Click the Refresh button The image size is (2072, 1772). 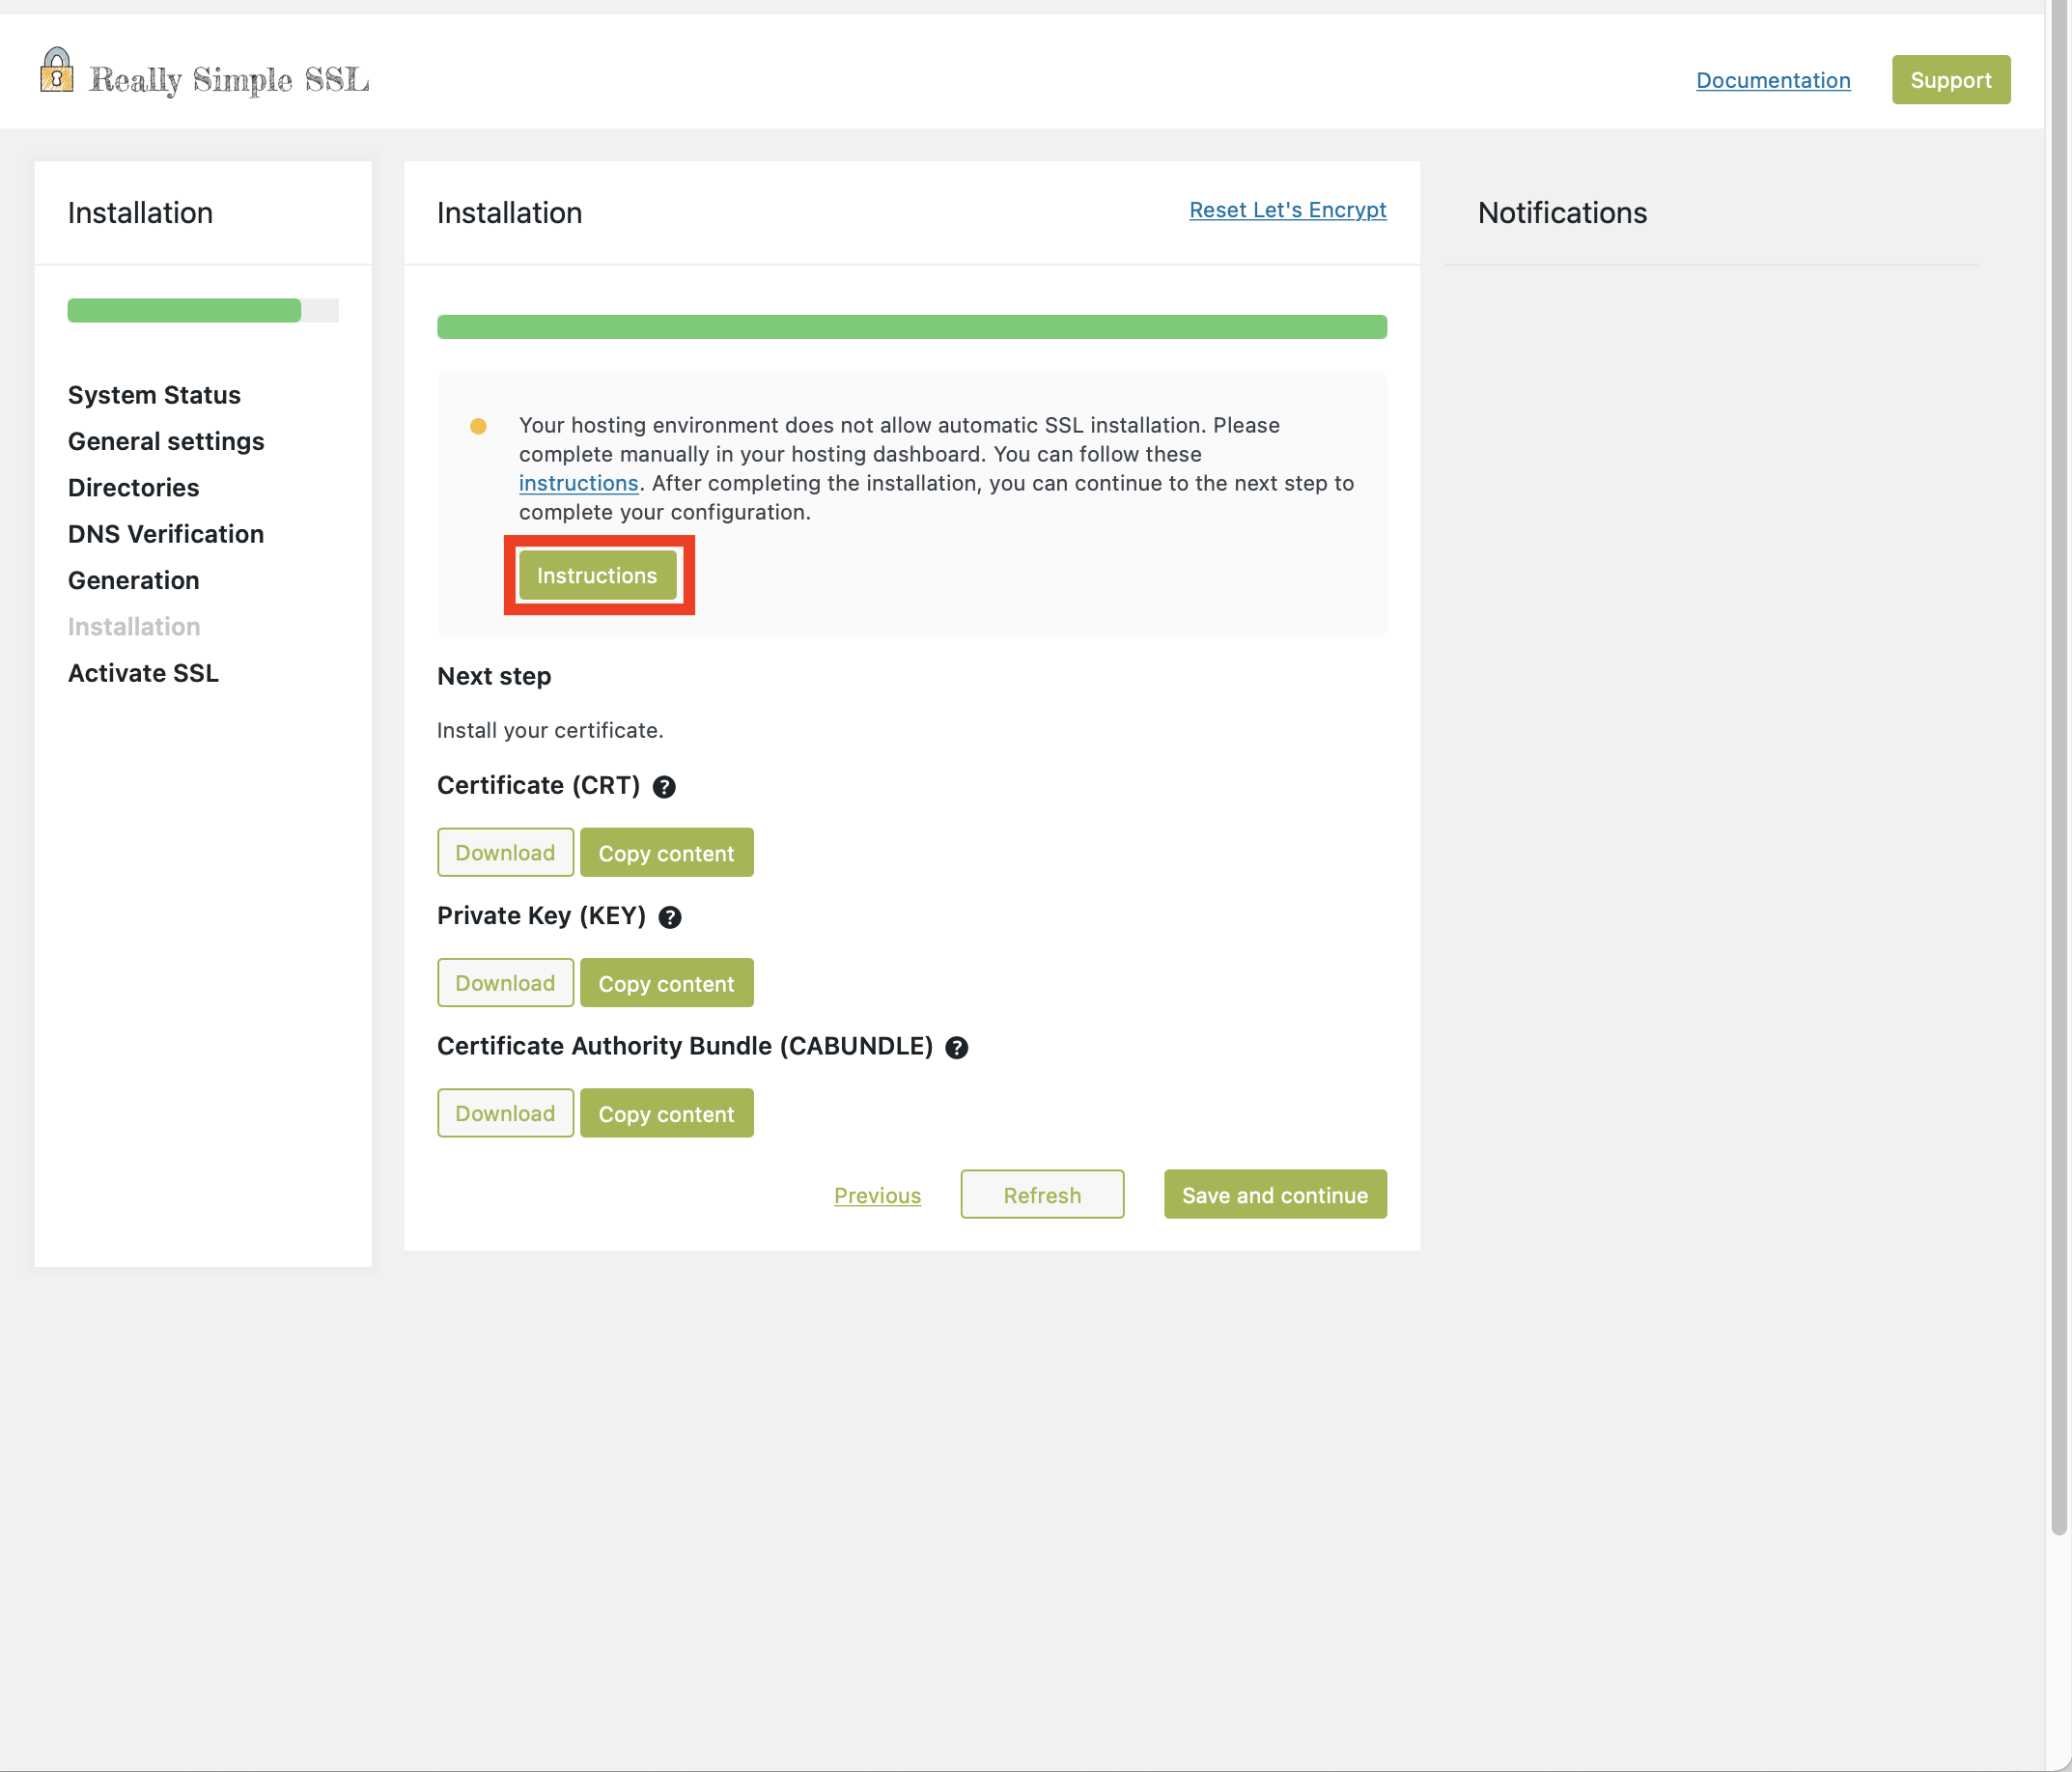1042,1194
